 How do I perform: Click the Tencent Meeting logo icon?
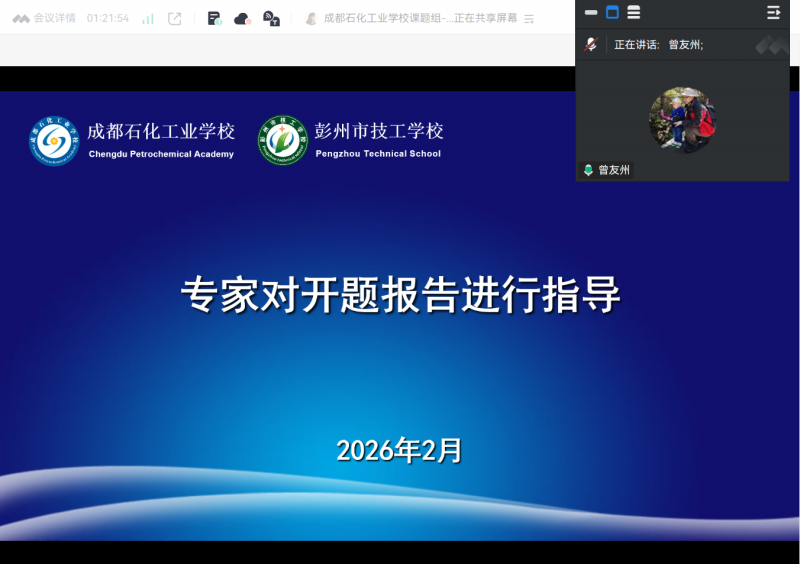20,18
